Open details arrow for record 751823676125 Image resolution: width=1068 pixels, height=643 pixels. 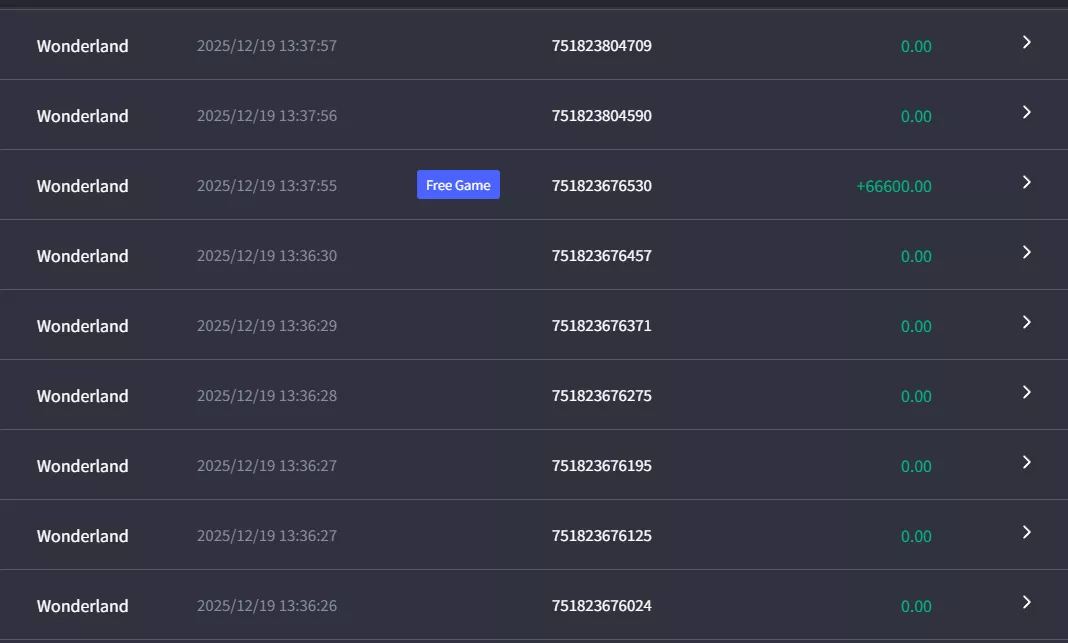1026,533
